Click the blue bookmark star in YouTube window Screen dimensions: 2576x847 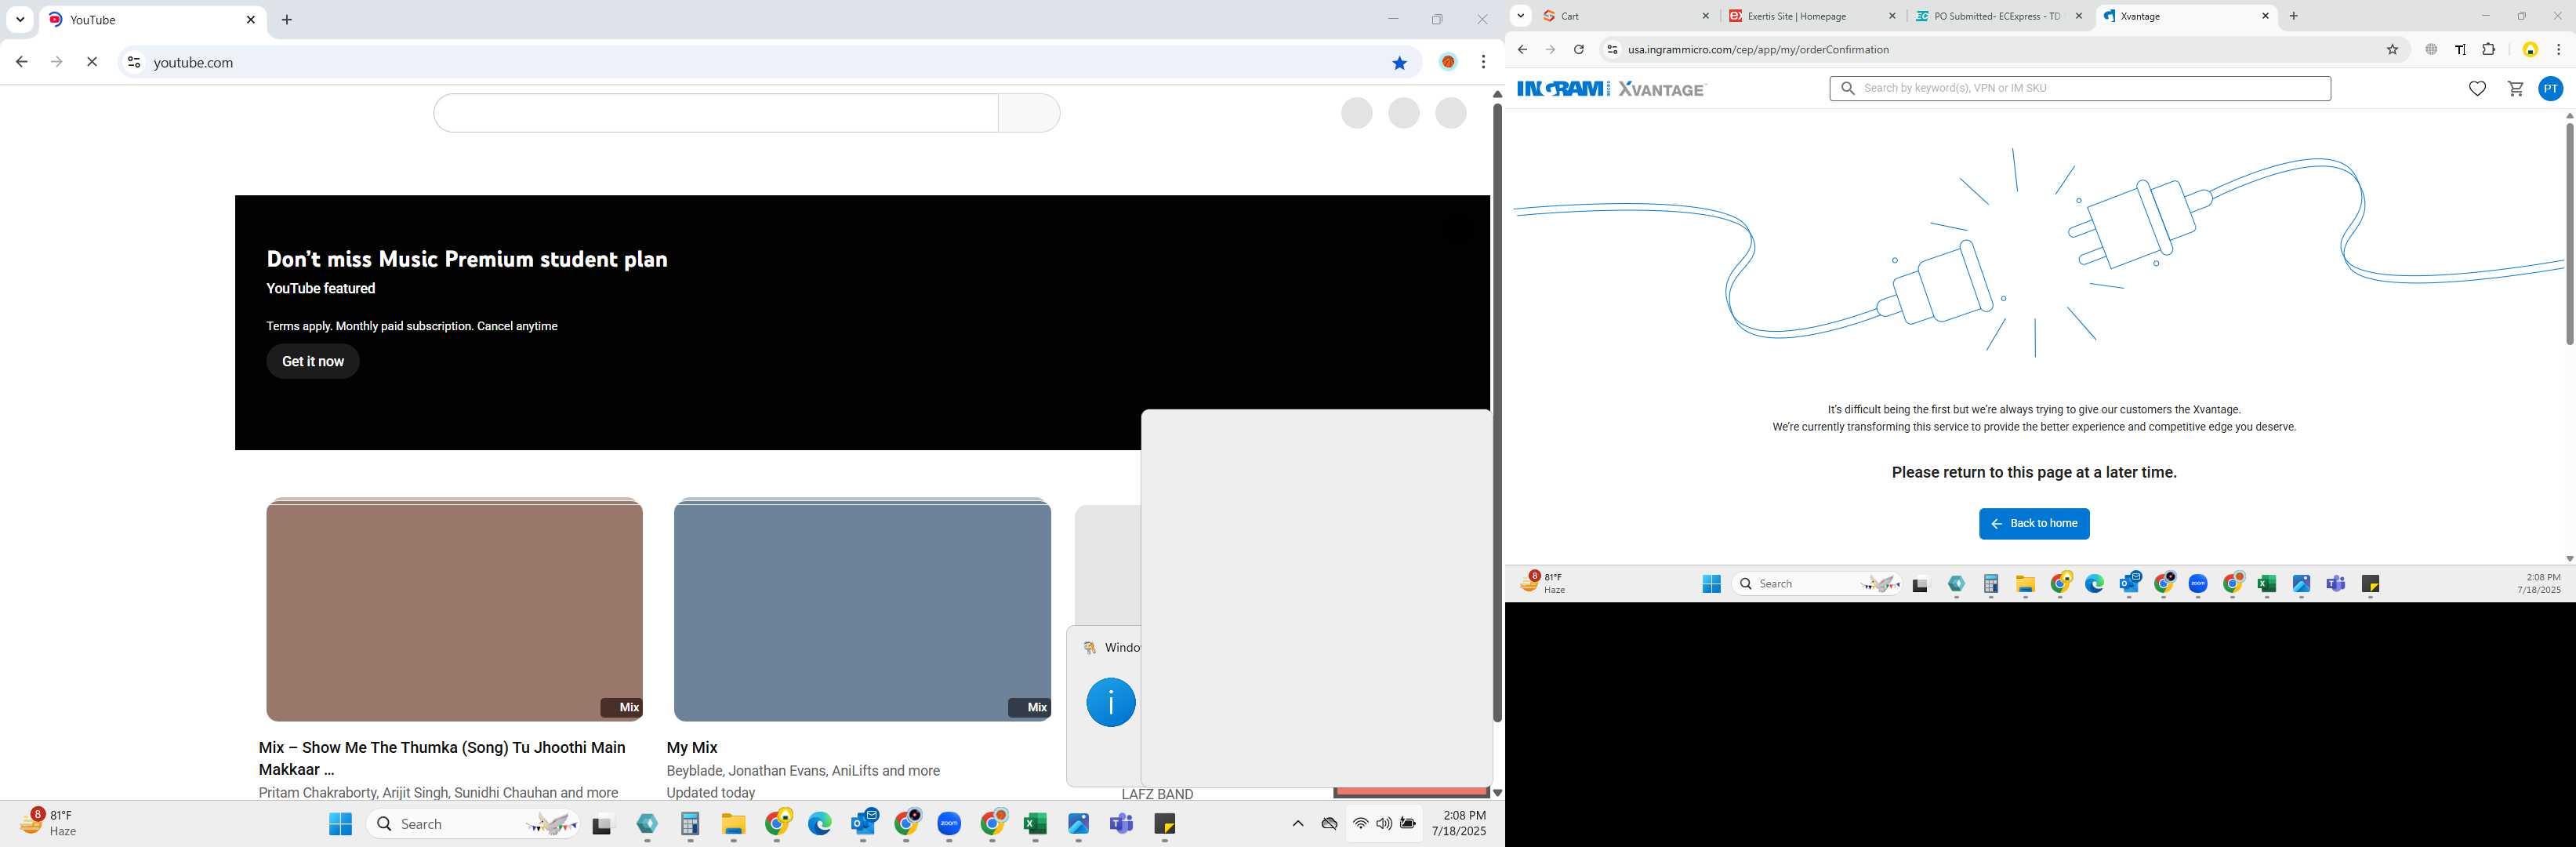[x=1399, y=63]
